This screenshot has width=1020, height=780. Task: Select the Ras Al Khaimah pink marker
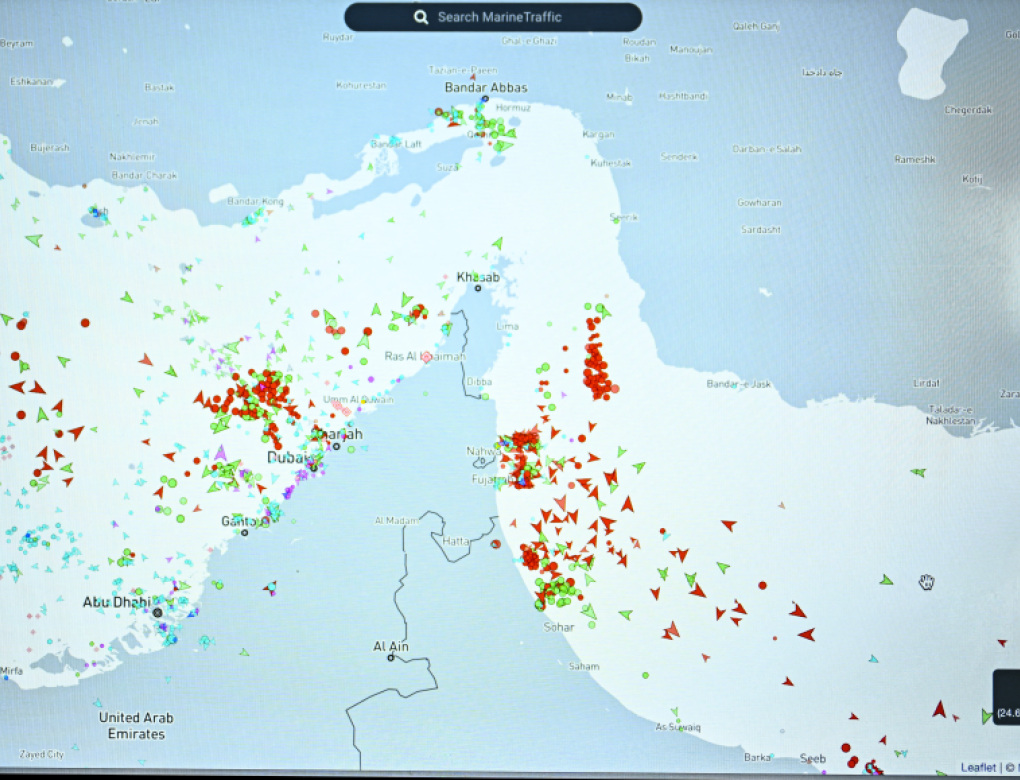(427, 356)
